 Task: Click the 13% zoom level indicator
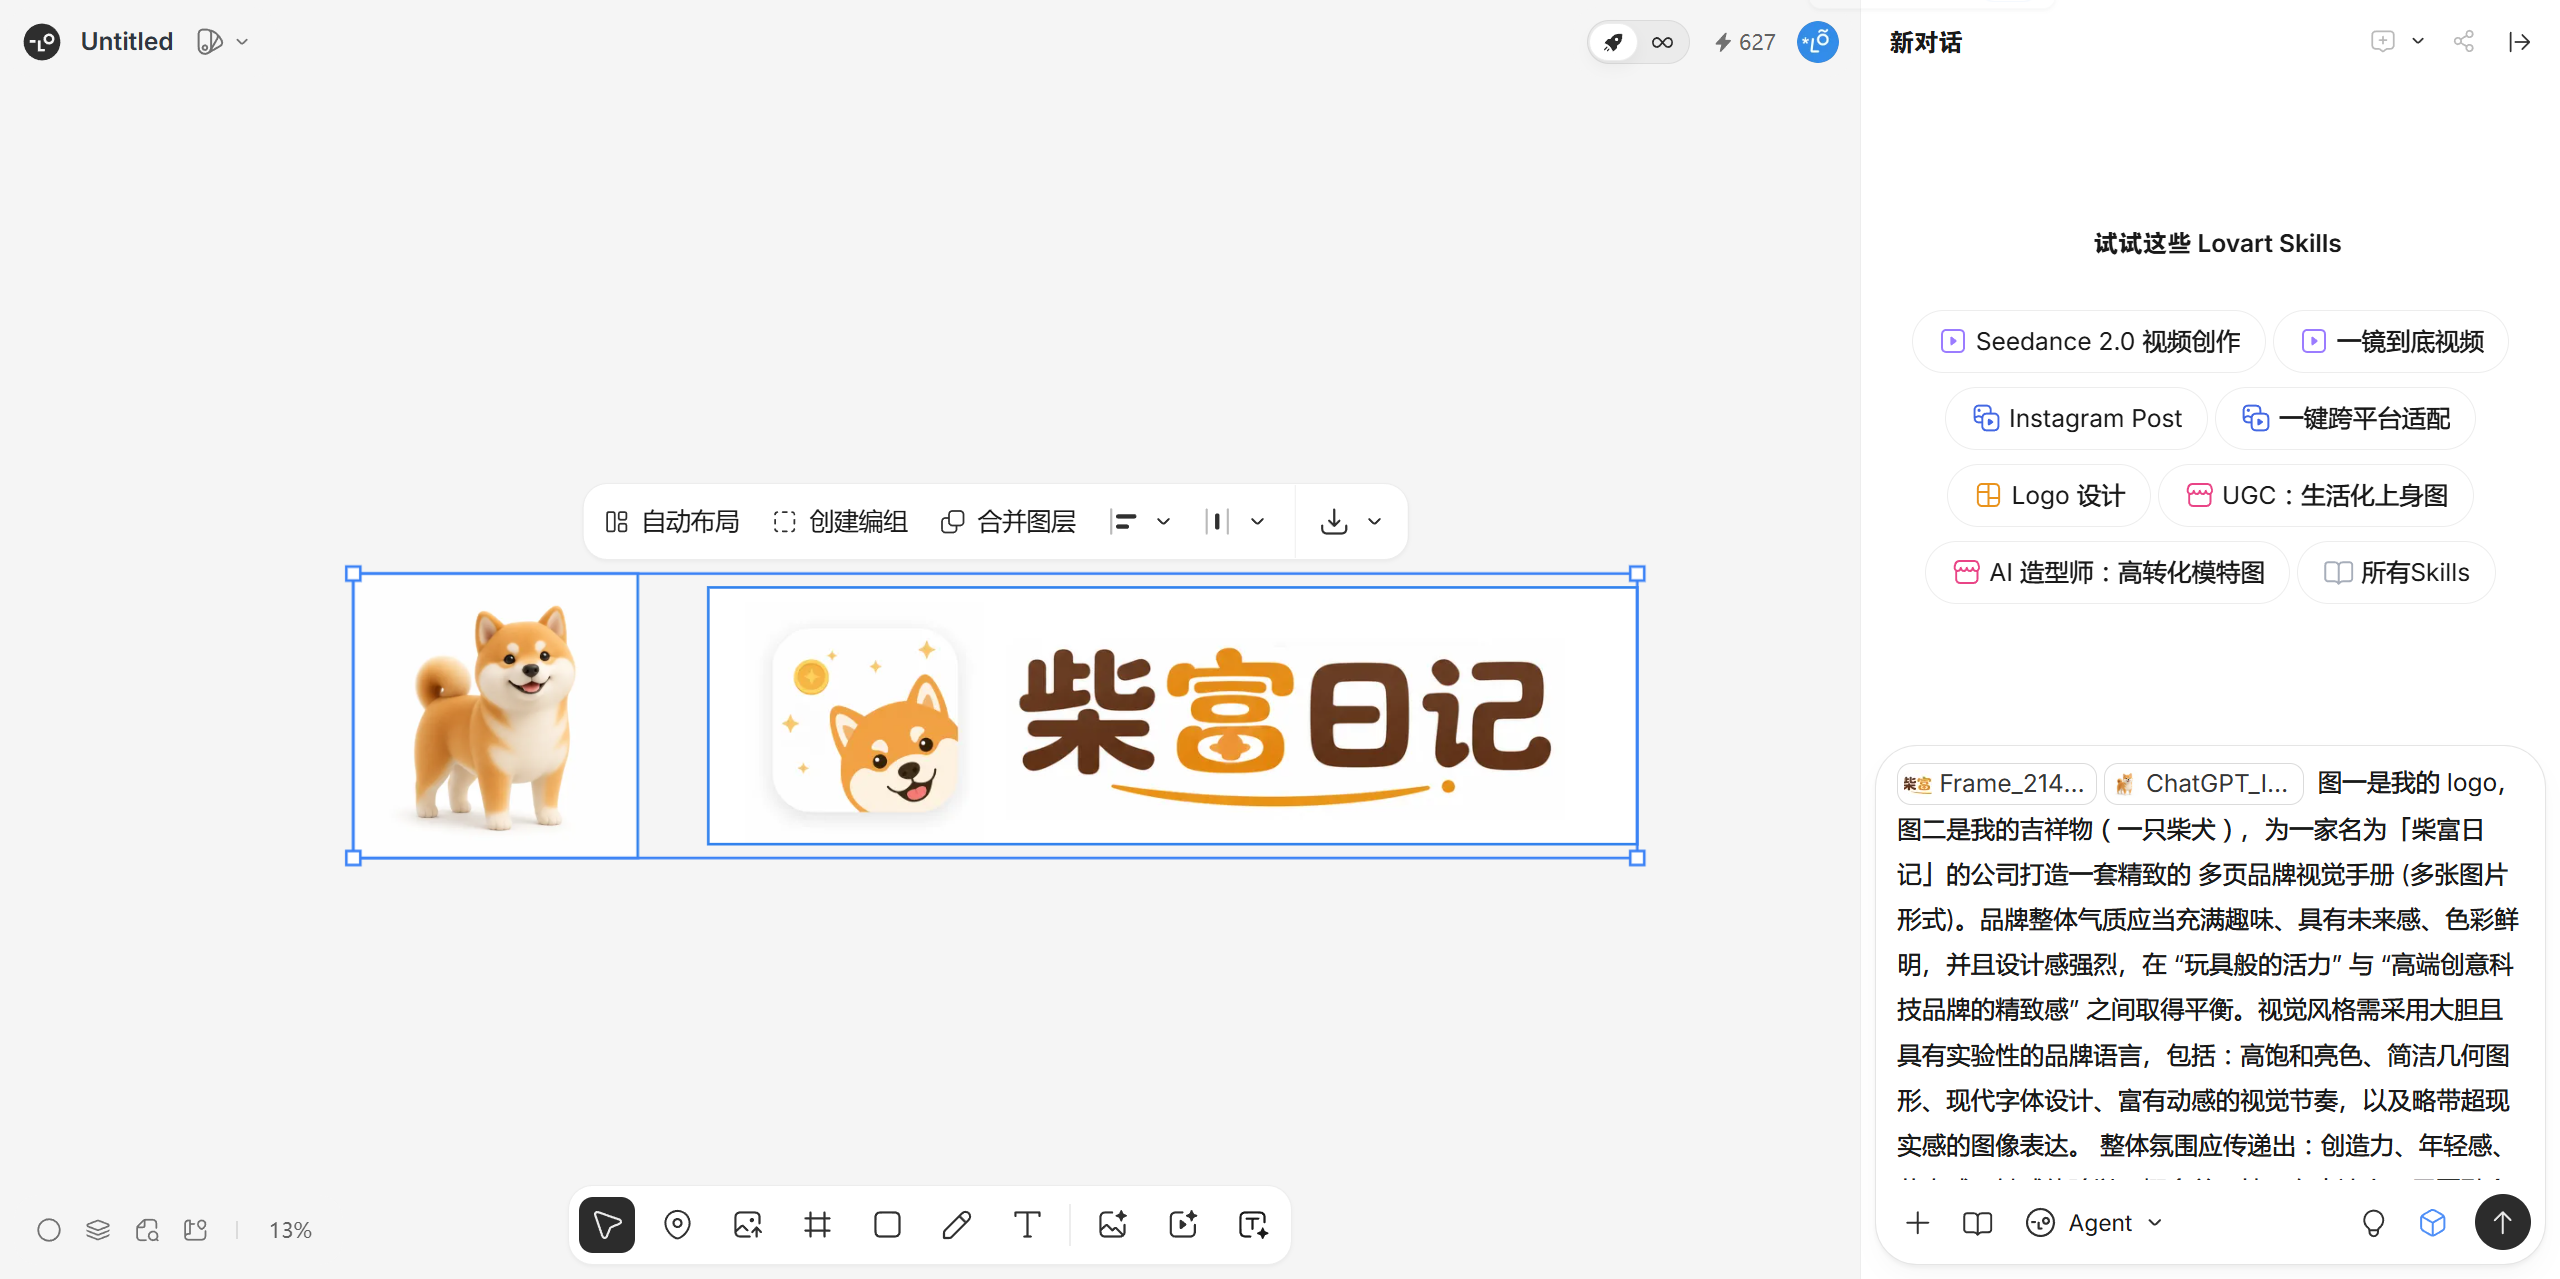(x=290, y=1229)
